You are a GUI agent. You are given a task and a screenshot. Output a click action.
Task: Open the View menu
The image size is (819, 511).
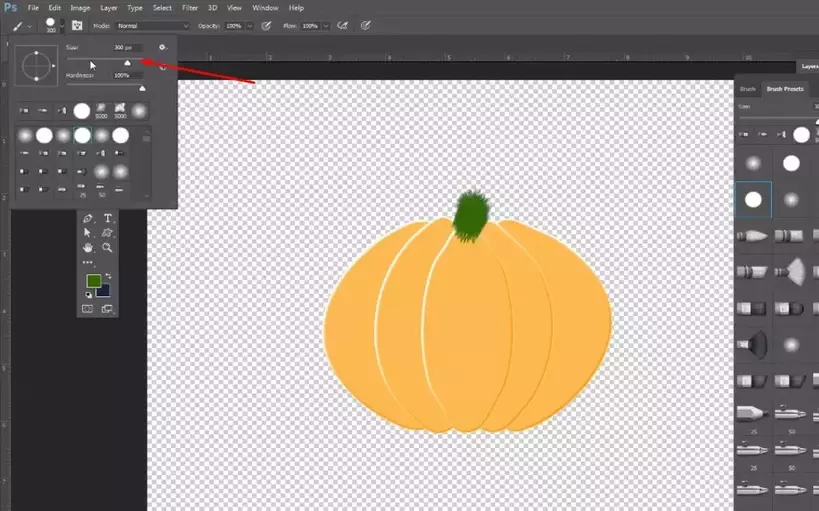234,8
